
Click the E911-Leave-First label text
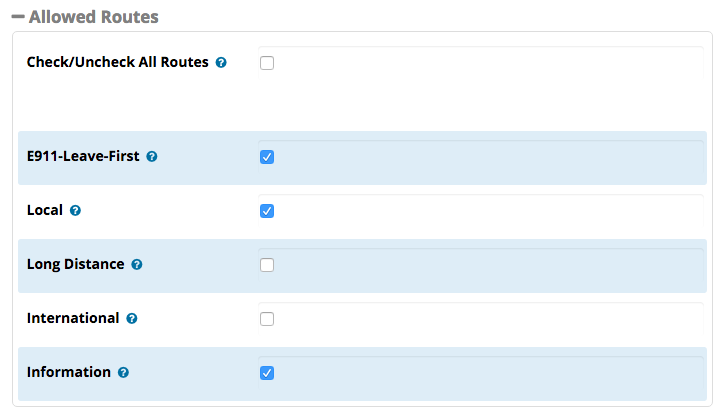[83, 156]
